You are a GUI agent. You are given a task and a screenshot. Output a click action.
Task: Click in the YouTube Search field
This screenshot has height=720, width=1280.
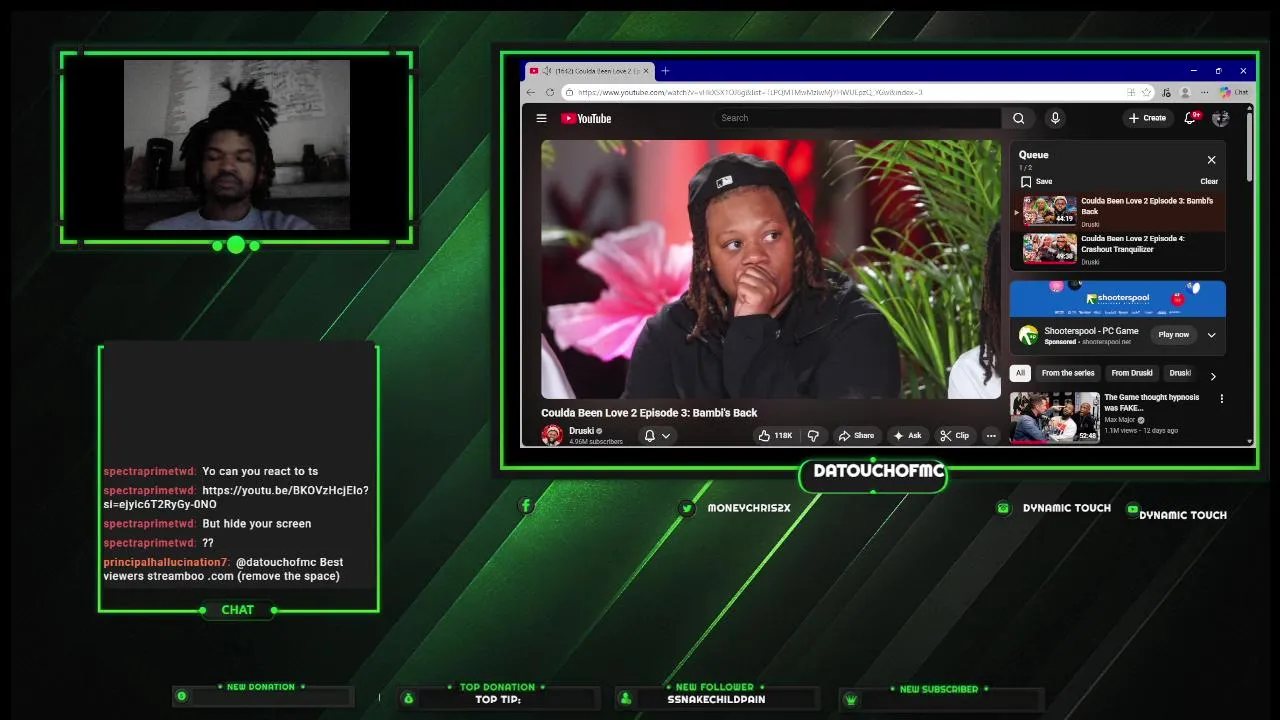pos(858,118)
